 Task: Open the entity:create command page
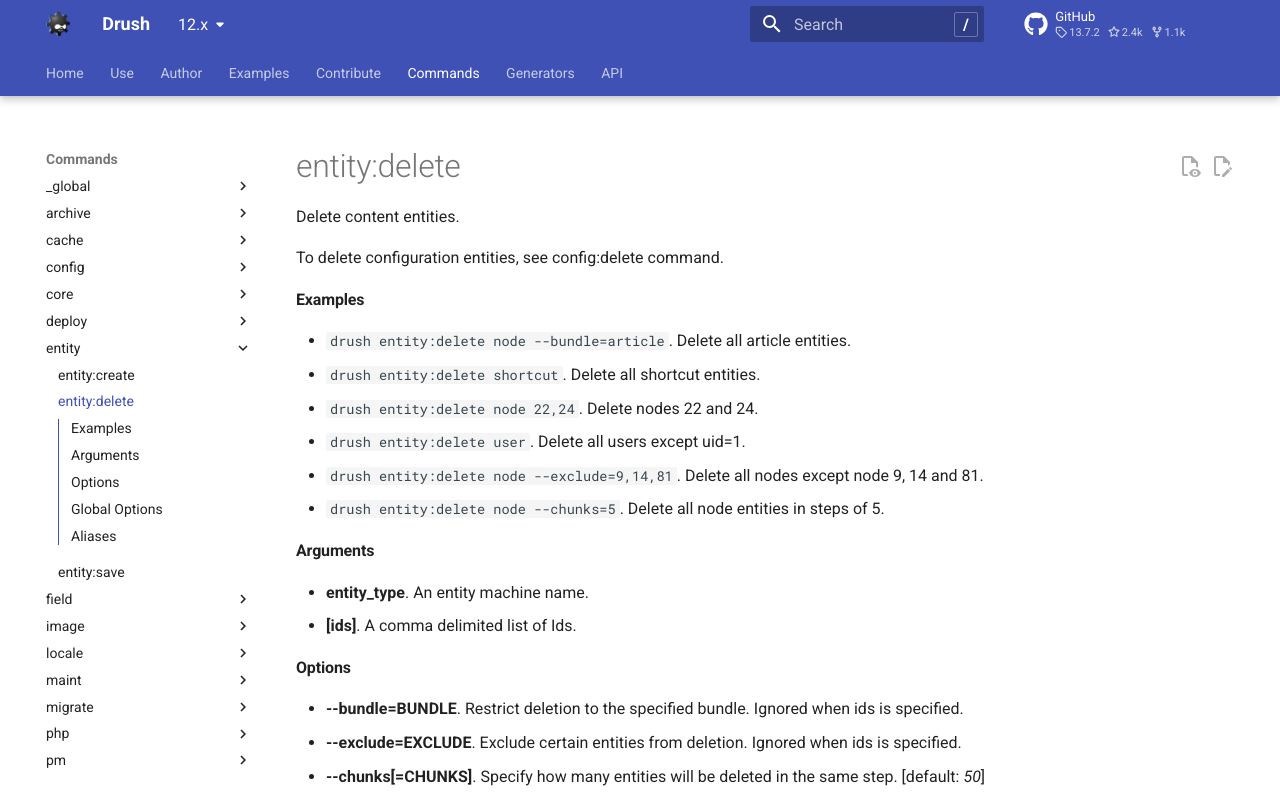(96, 375)
